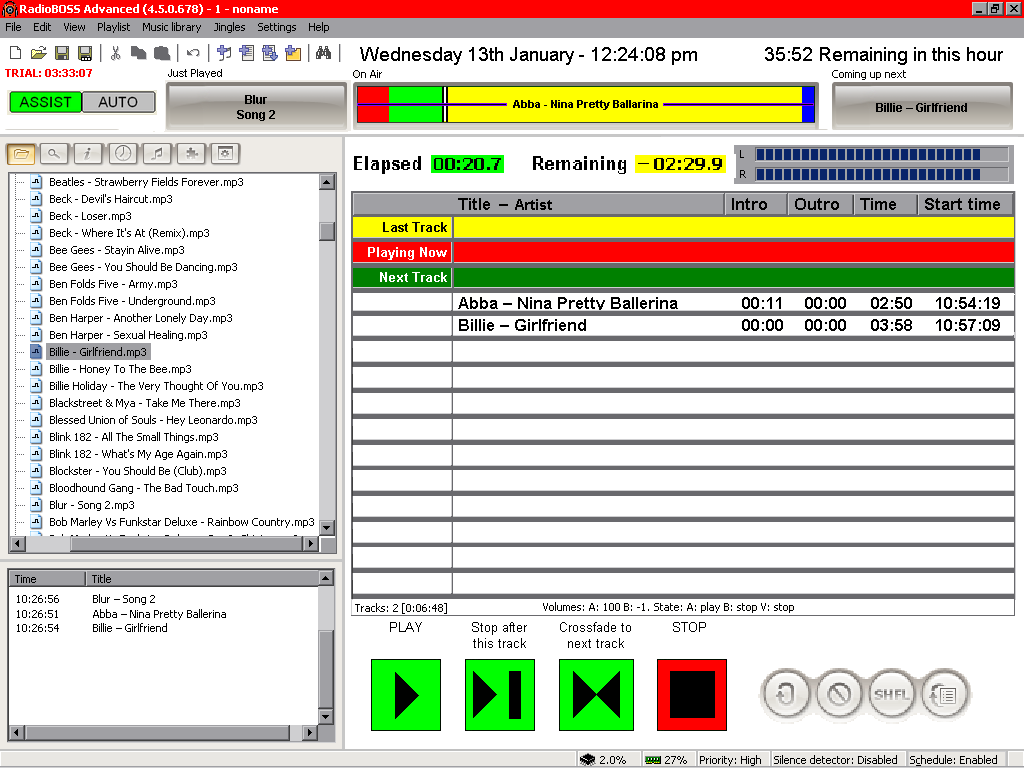The height and width of the screenshot is (768, 1024).
Task: Click the red STOP playback button
Action: (691, 694)
